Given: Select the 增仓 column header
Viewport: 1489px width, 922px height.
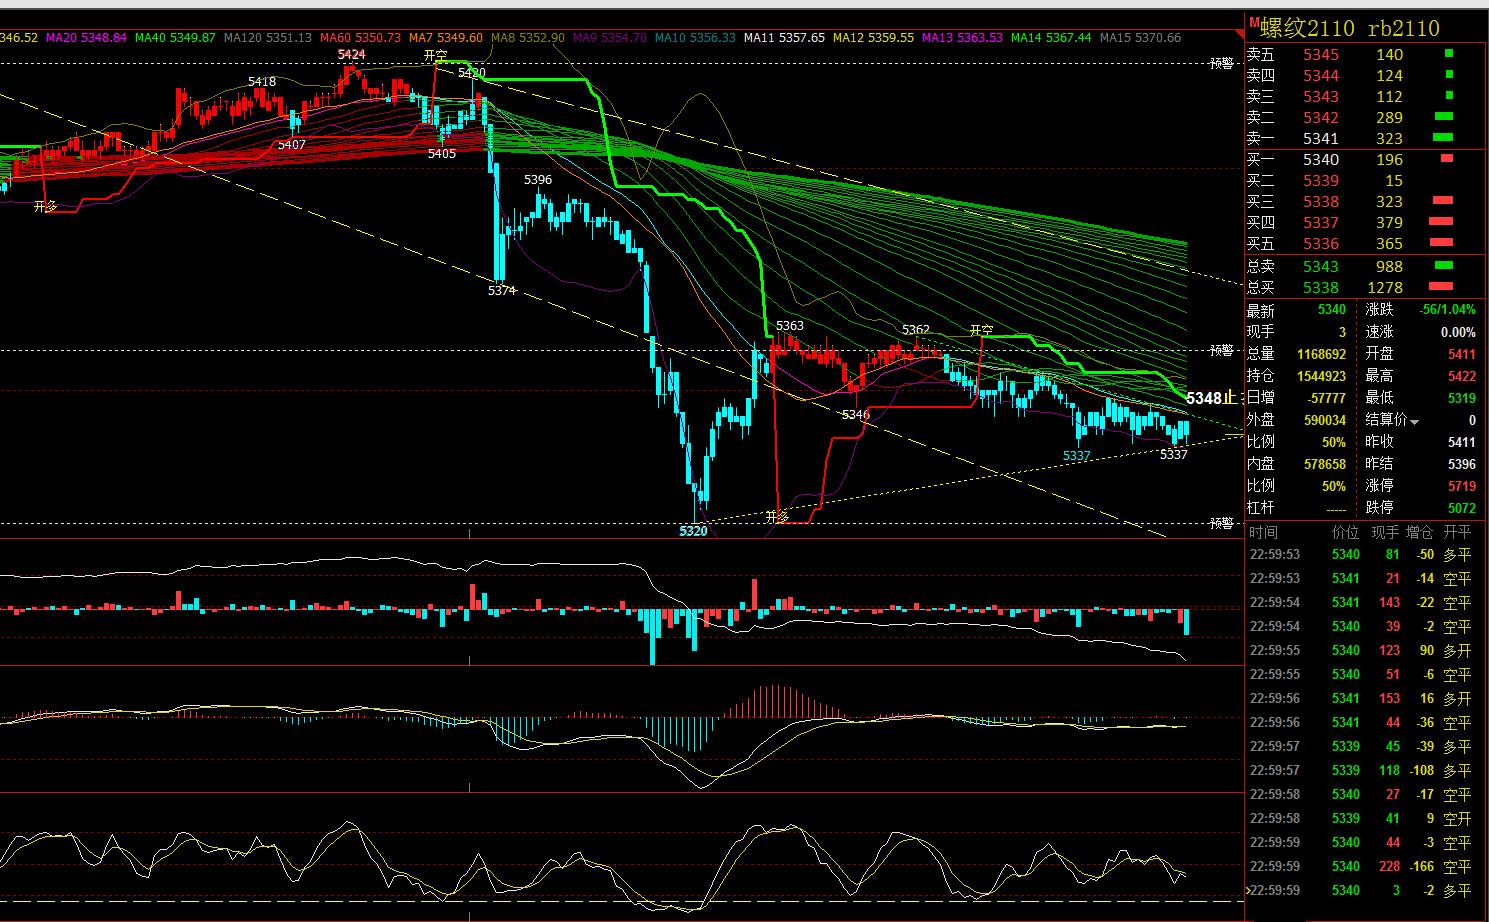Looking at the screenshot, I should pos(1419,532).
